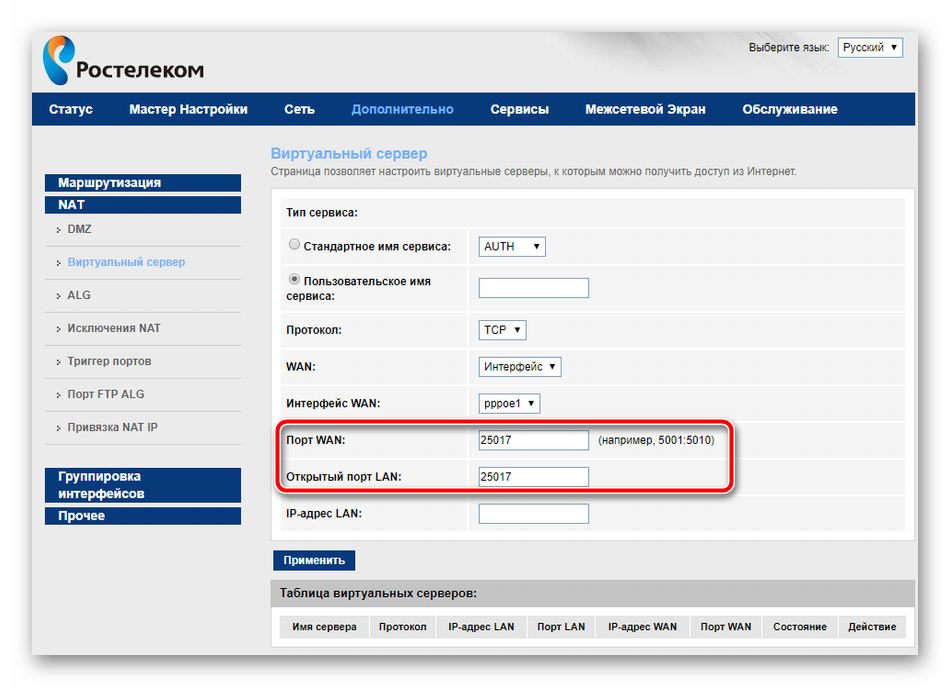Choose language from the Русский dropdown
This screenshot has width=950, height=687.
pyautogui.click(x=869, y=48)
